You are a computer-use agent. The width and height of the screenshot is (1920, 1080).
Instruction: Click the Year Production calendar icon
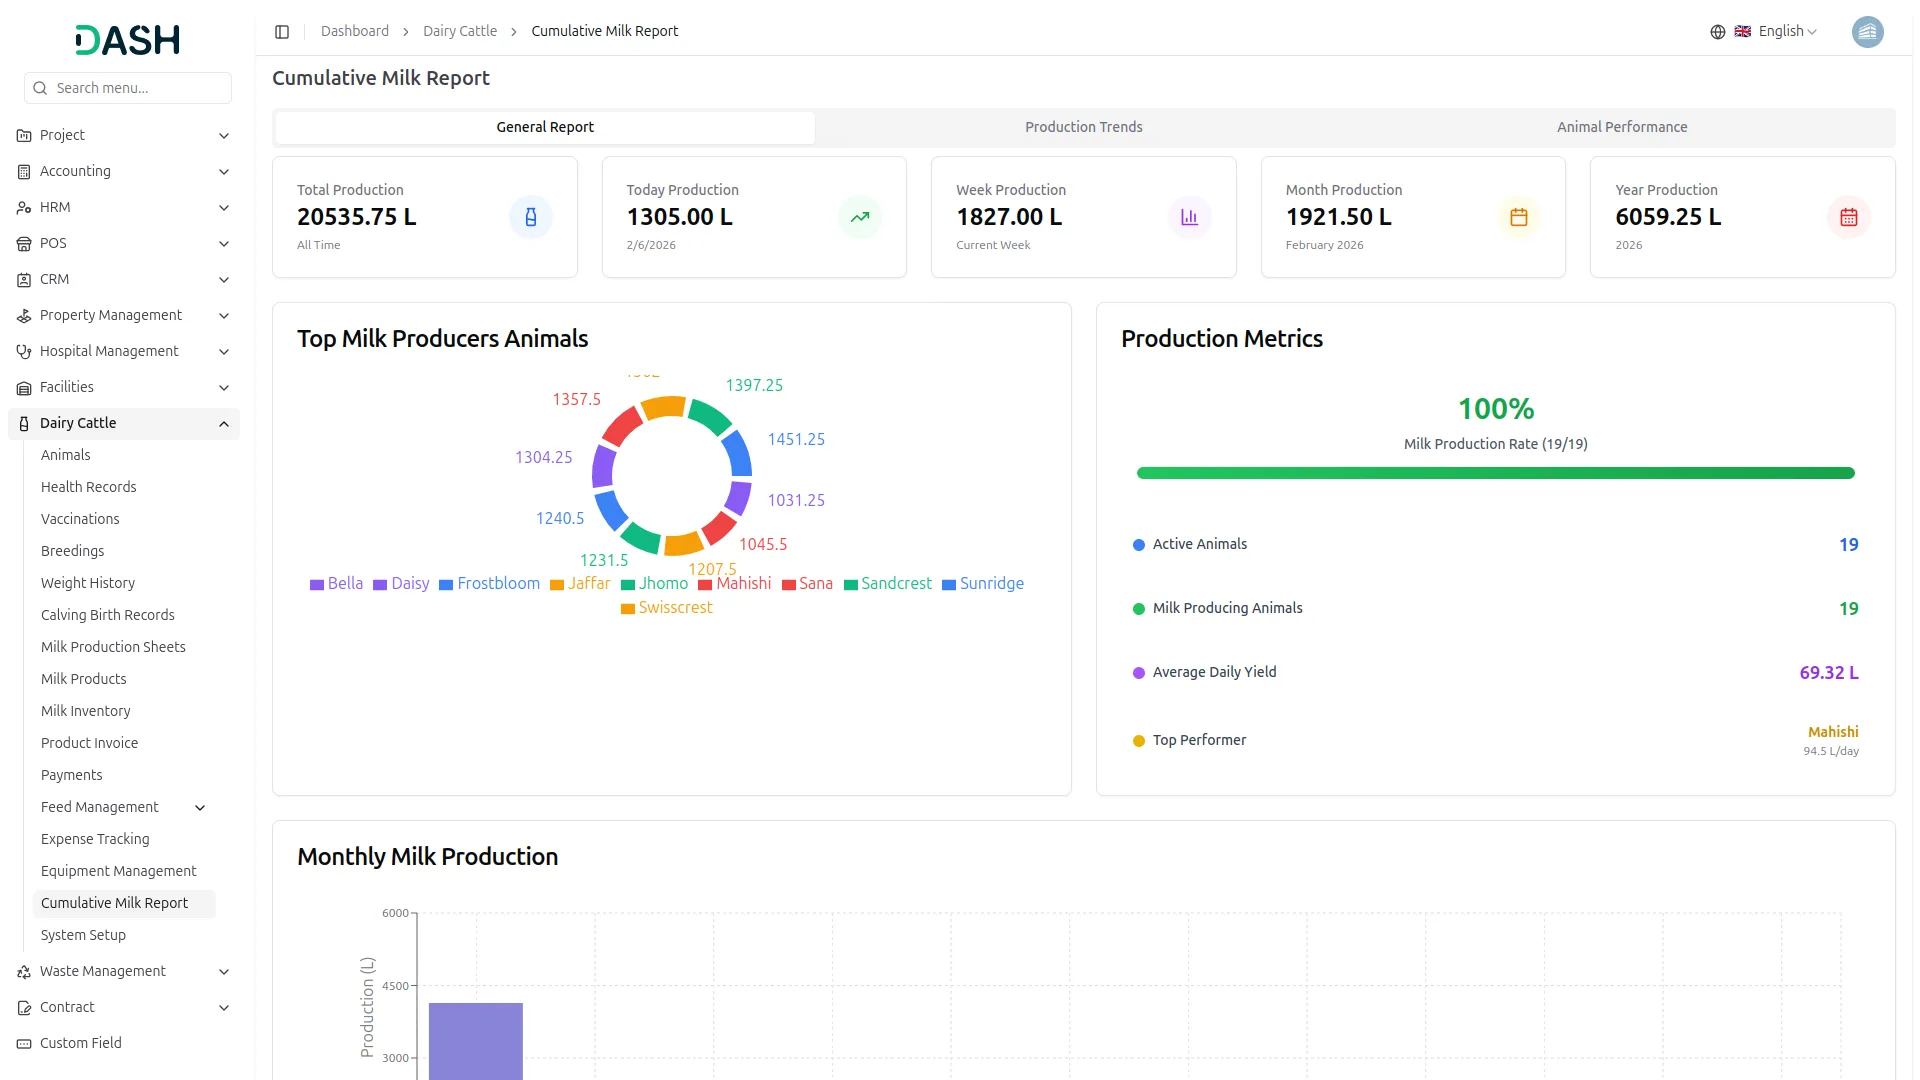1848,217
